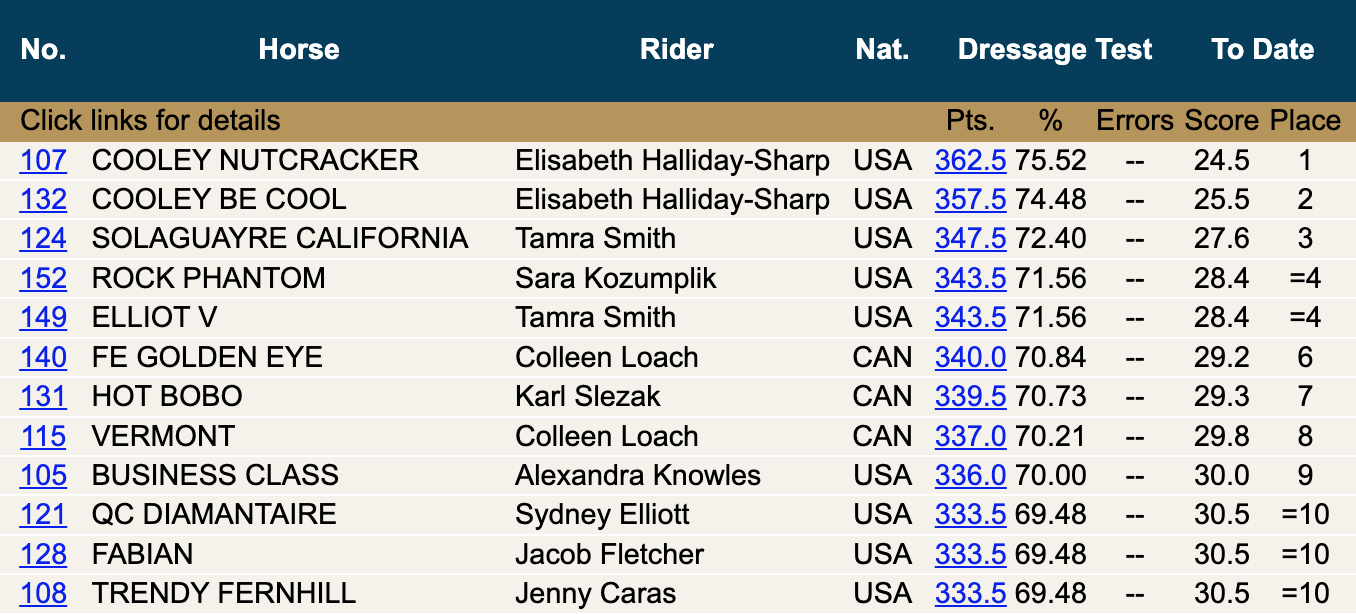The width and height of the screenshot is (1356, 614).
Task: Click entry number 131 for Hot Bobo
Action: point(43,396)
